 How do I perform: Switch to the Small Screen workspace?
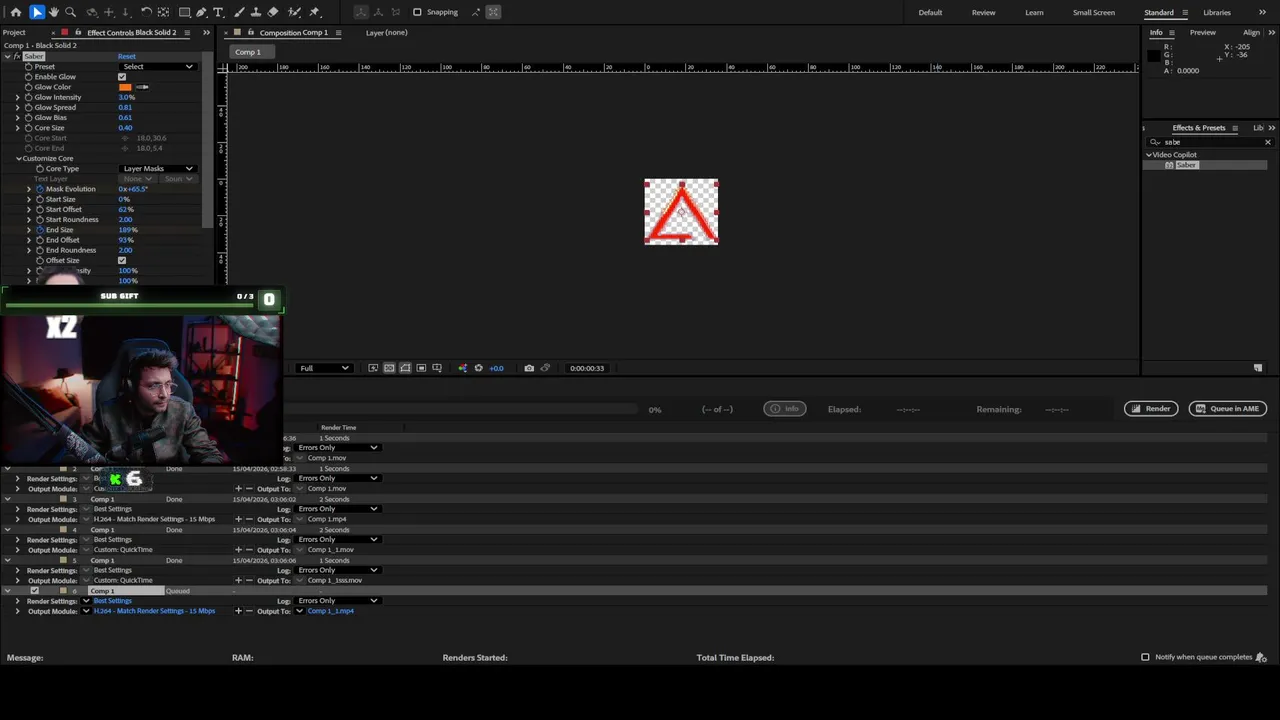click(x=1094, y=12)
